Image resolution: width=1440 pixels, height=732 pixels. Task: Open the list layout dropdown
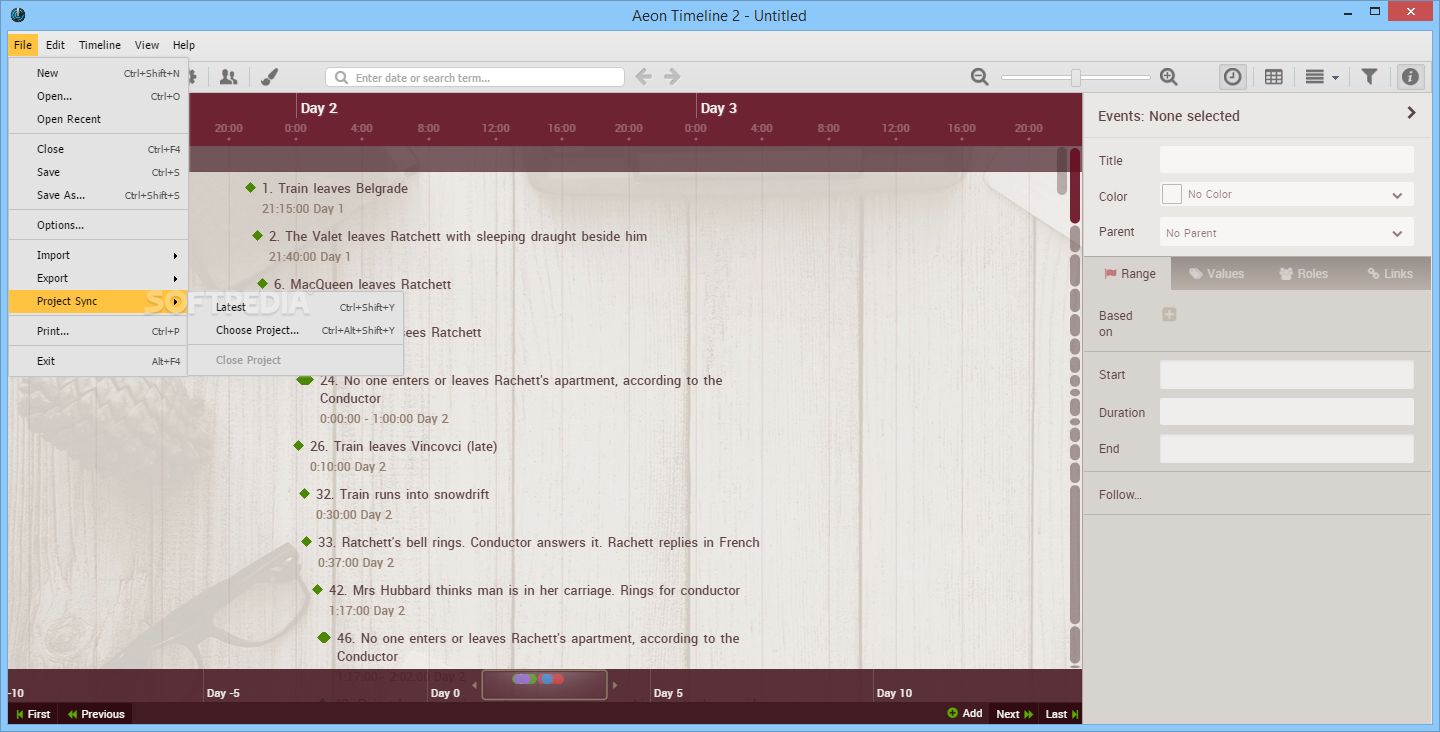[x=1321, y=77]
